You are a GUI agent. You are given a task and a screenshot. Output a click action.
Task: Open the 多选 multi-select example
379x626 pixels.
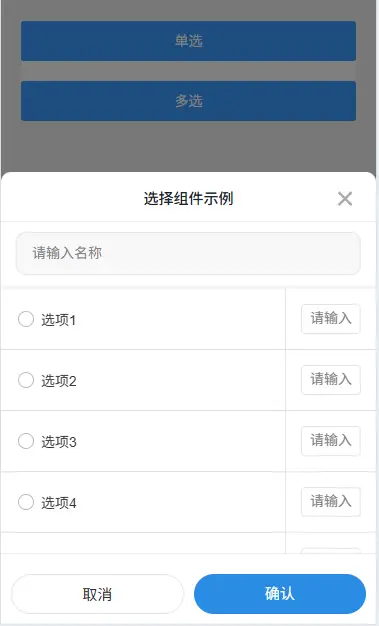pyautogui.click(x=189, y=101)
